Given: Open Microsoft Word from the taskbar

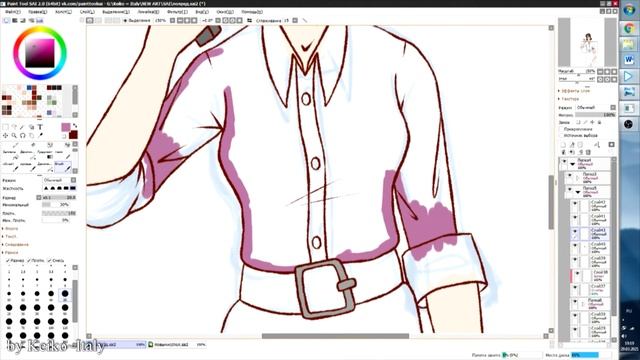Looking at the screenshot, I should [629, 60].
